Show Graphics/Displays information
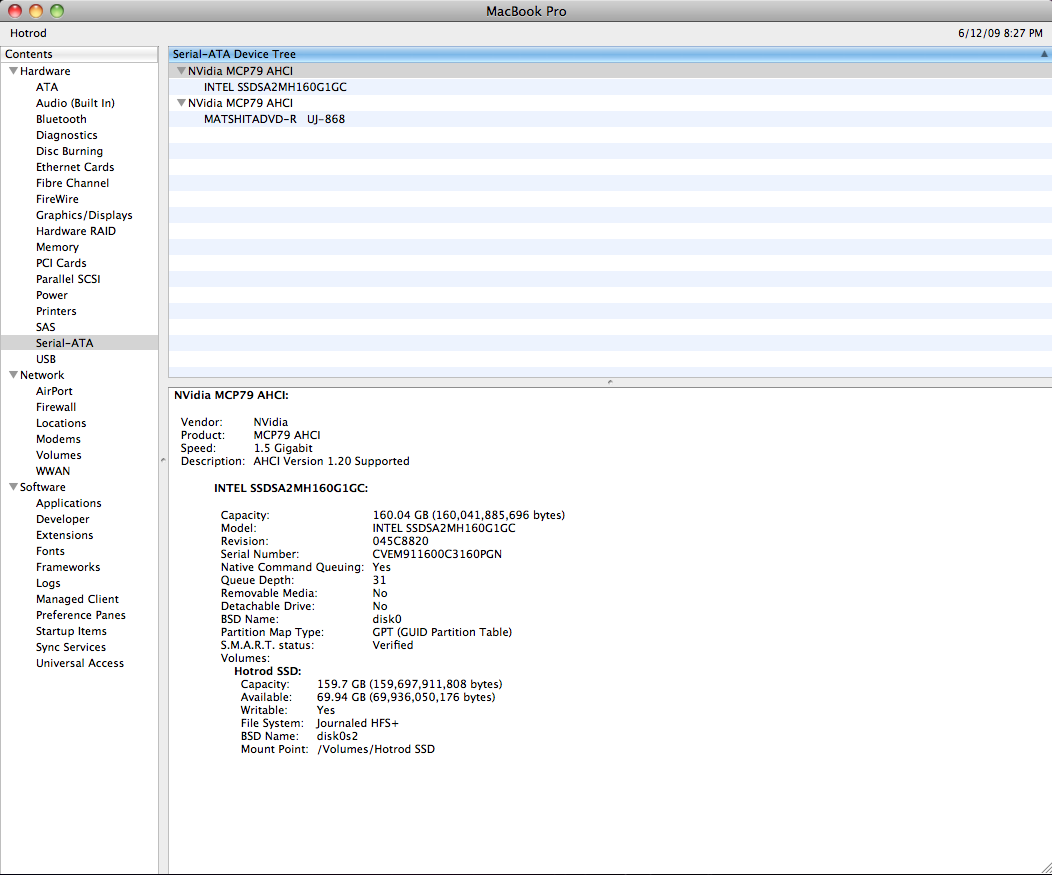The image size is (1052, 875). (x=84, y=215)
